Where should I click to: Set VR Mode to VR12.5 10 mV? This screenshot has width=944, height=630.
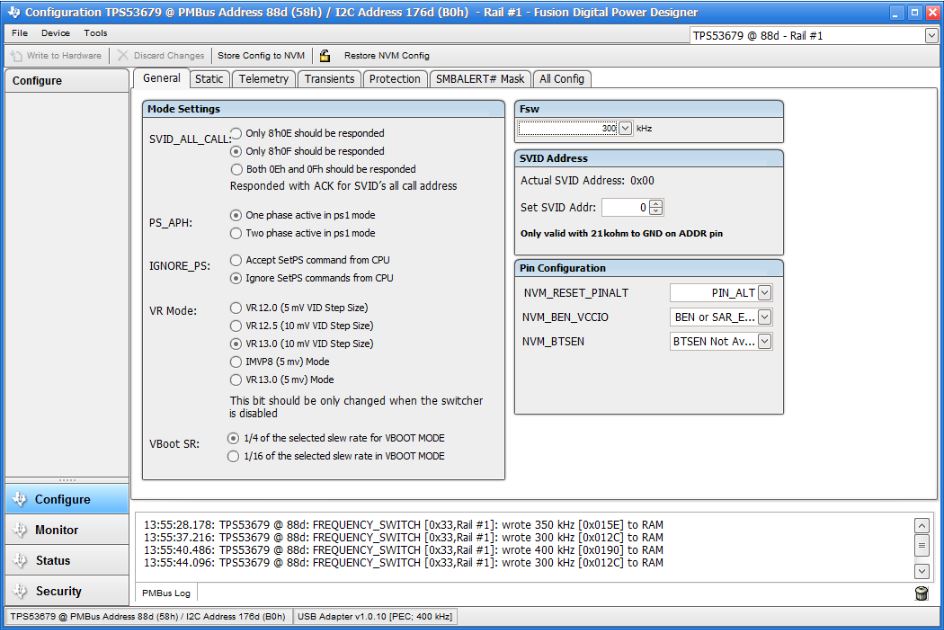tap(236, 326)
